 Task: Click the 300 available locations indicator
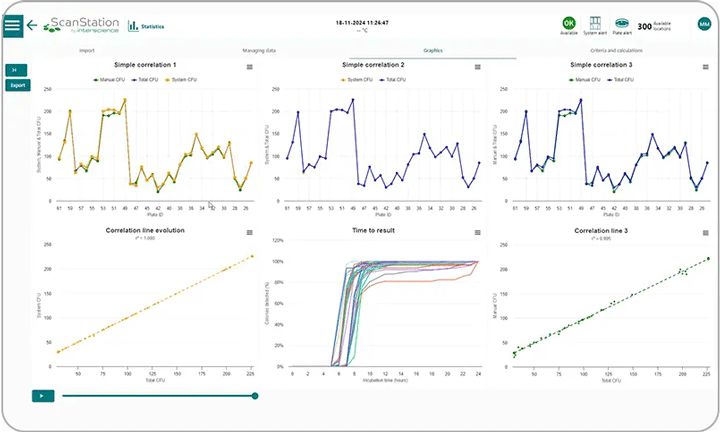click(660, 25)
